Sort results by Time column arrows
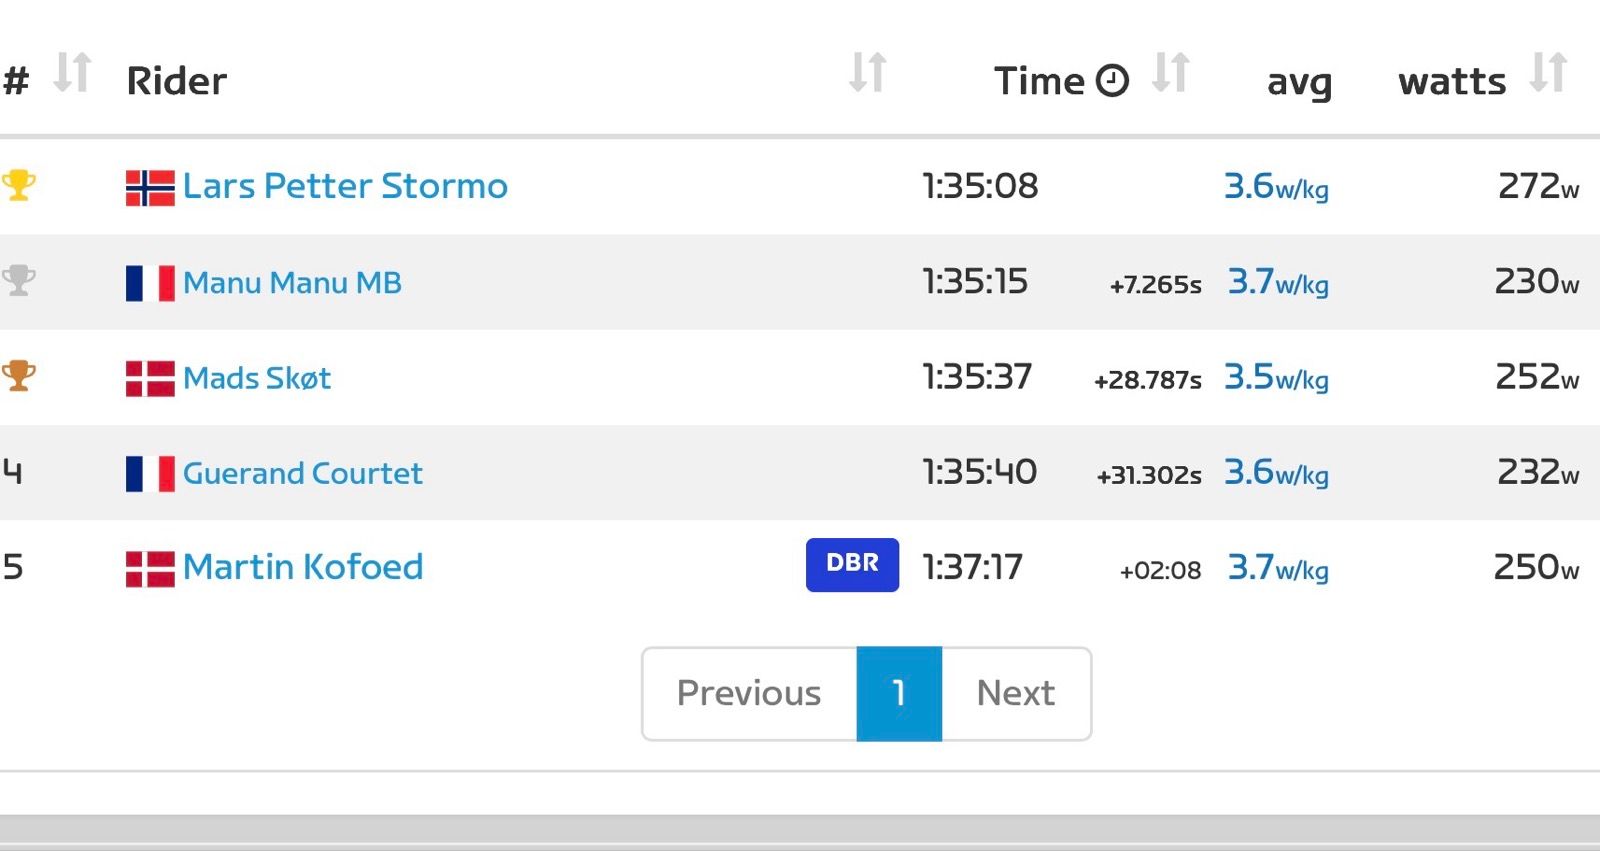Screen dimensions: 1600x851 1170,73
